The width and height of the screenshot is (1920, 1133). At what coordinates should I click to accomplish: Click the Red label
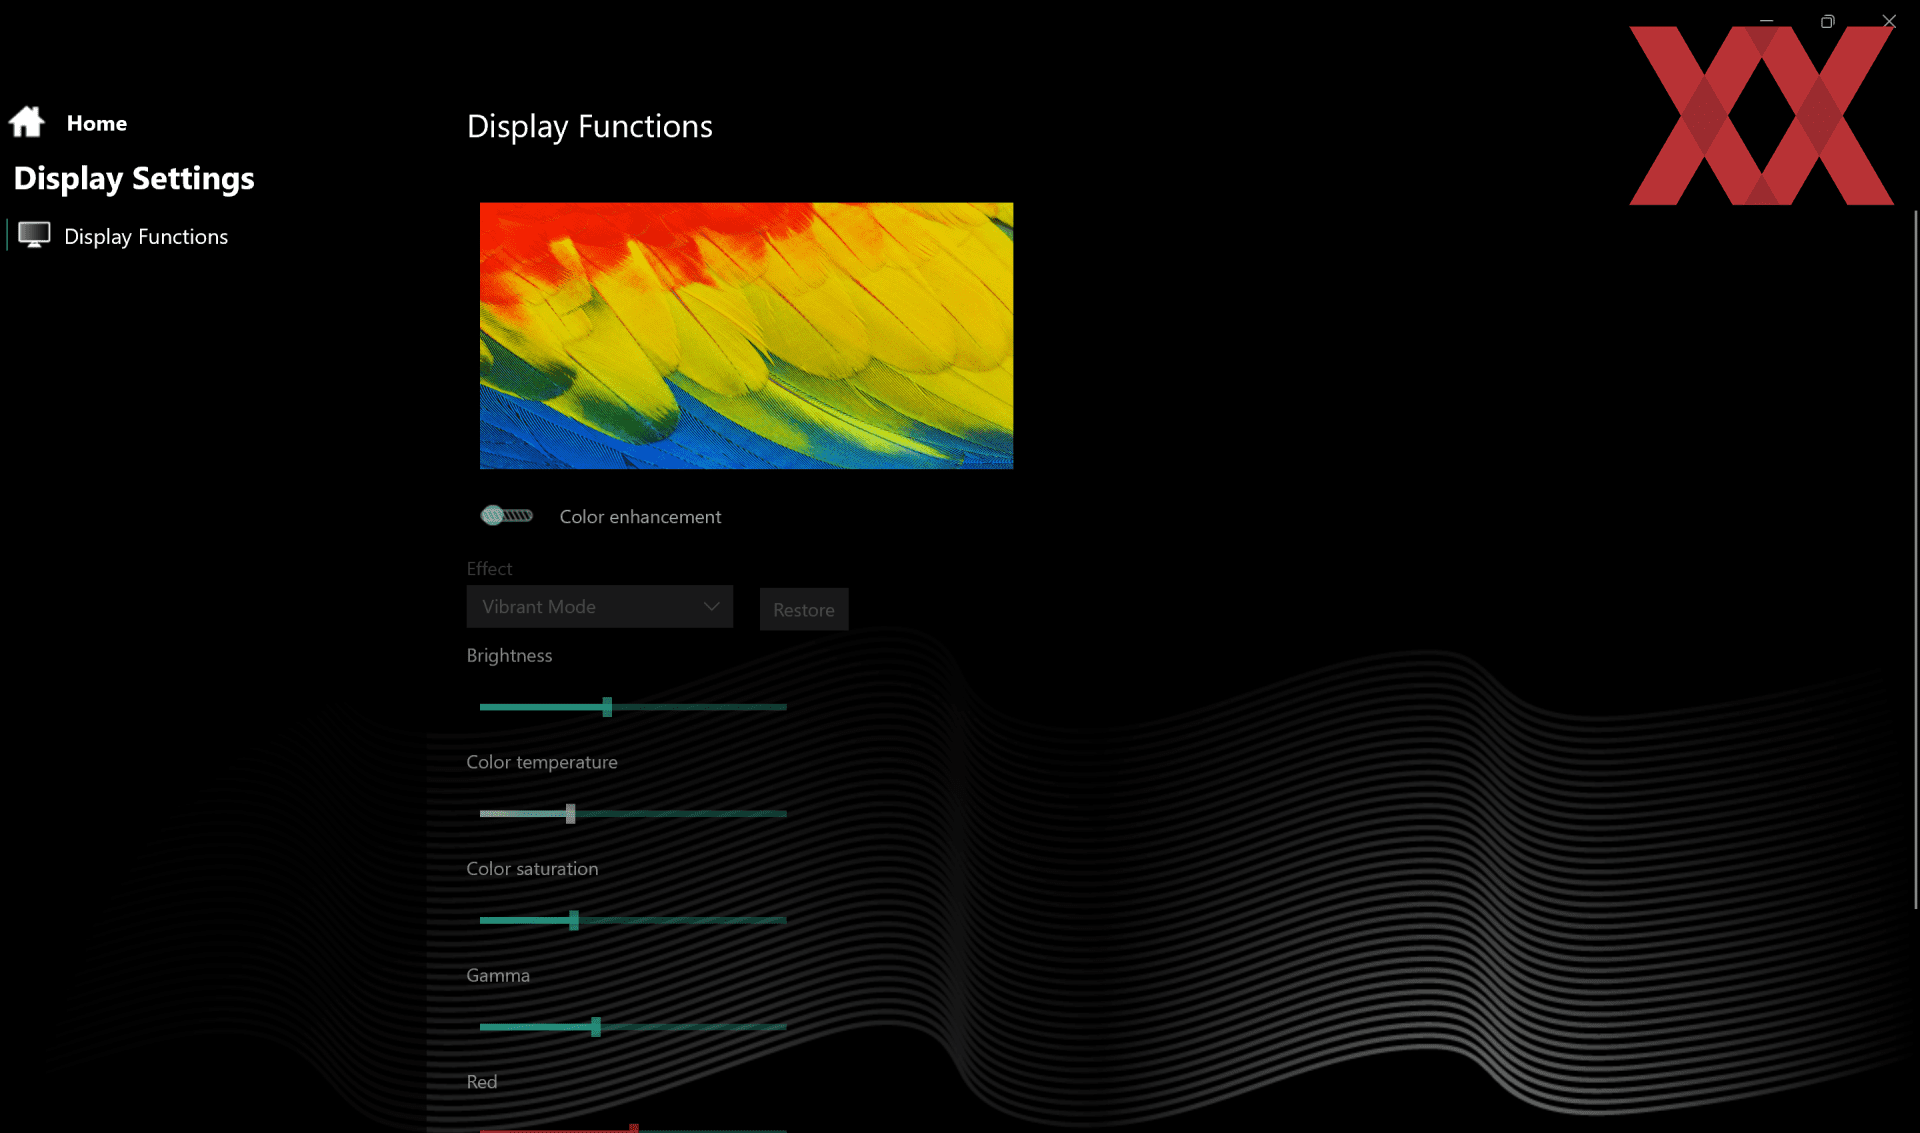482,1082
